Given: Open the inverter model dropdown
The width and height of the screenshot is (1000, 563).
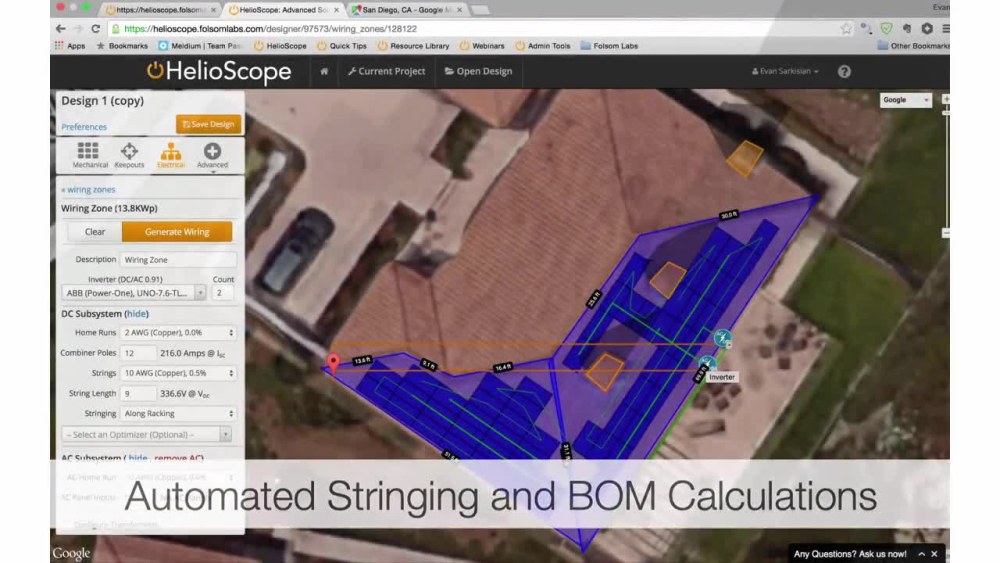Looking at the screenshot, I should tap(133, 293).
